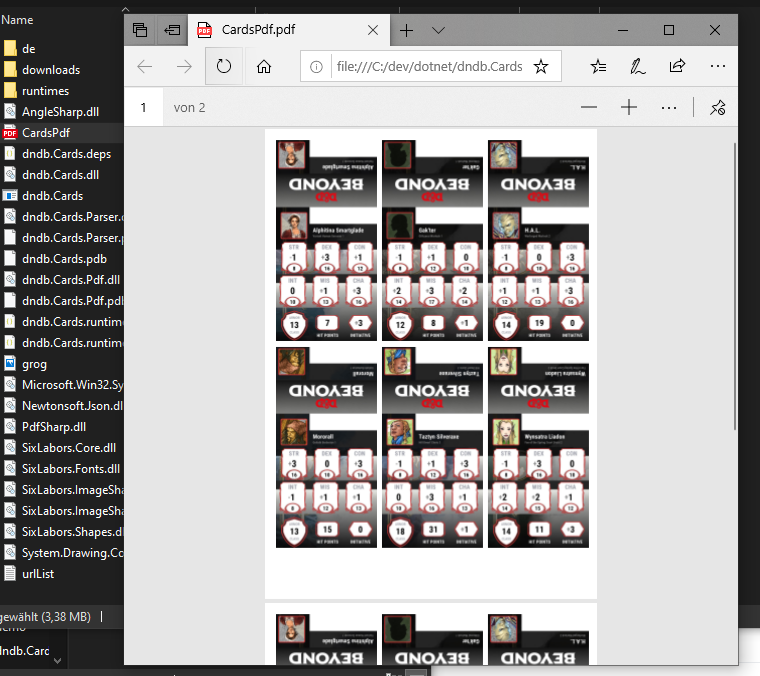Viewport: 760px width, 676px height.
Task: Go forward in browser history
Action: click(184, 66)
